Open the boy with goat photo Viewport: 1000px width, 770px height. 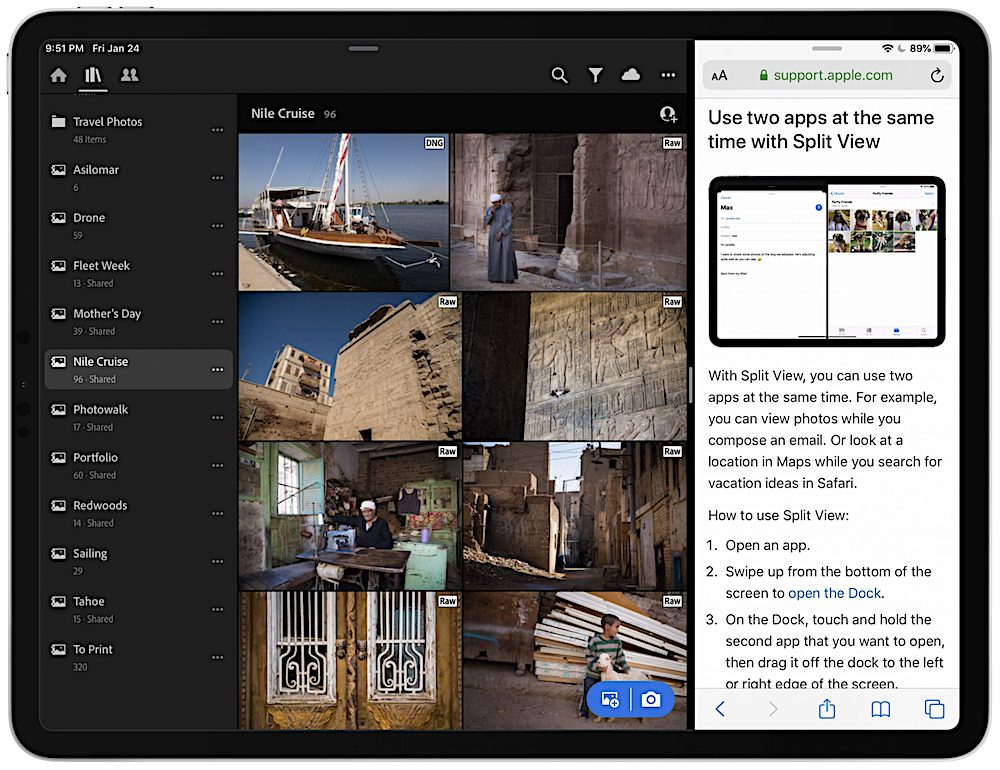click(575, 661)
